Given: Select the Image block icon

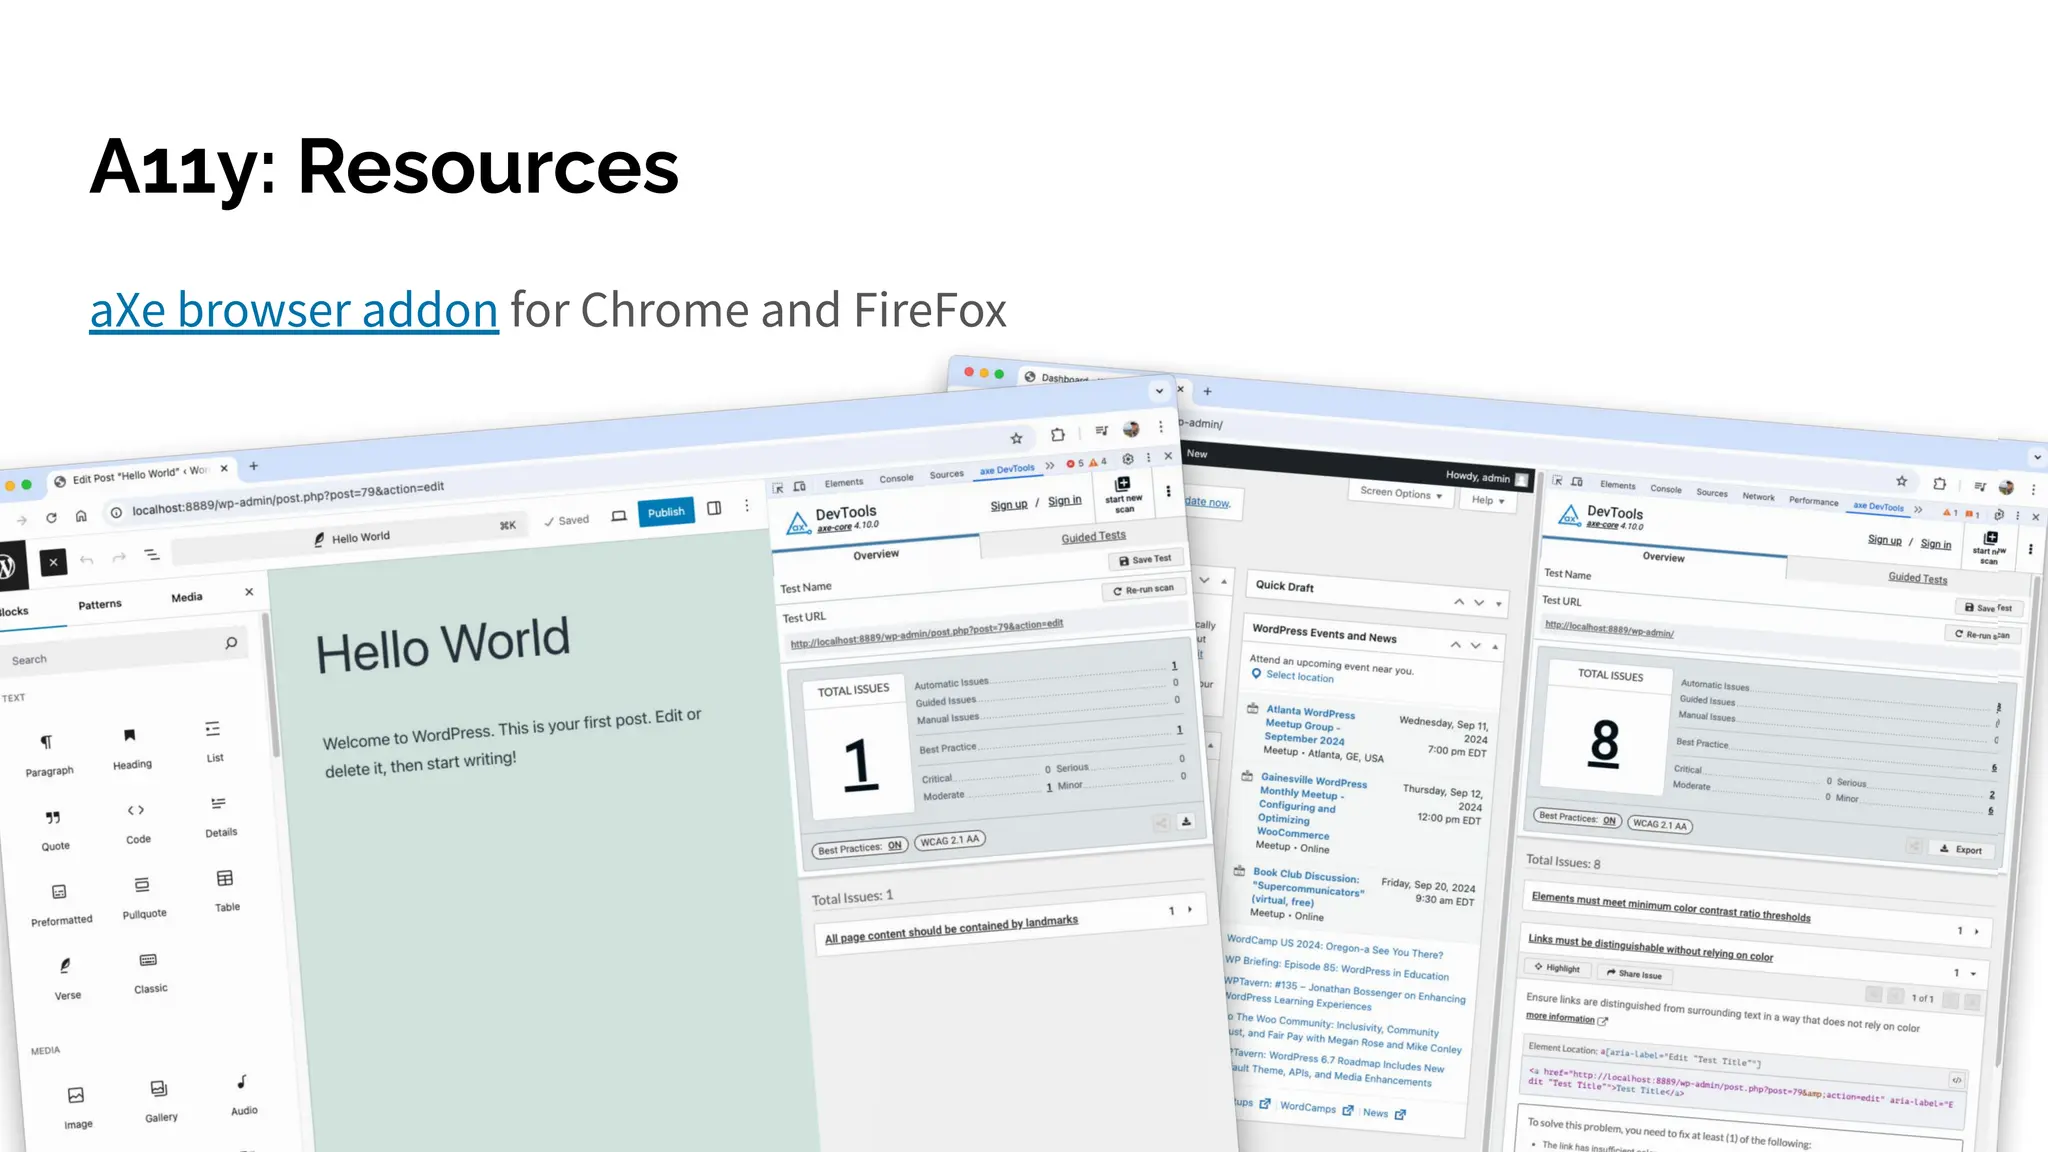Looking at the screenshot, I should pyautogui.click(x=76, y=1095).
